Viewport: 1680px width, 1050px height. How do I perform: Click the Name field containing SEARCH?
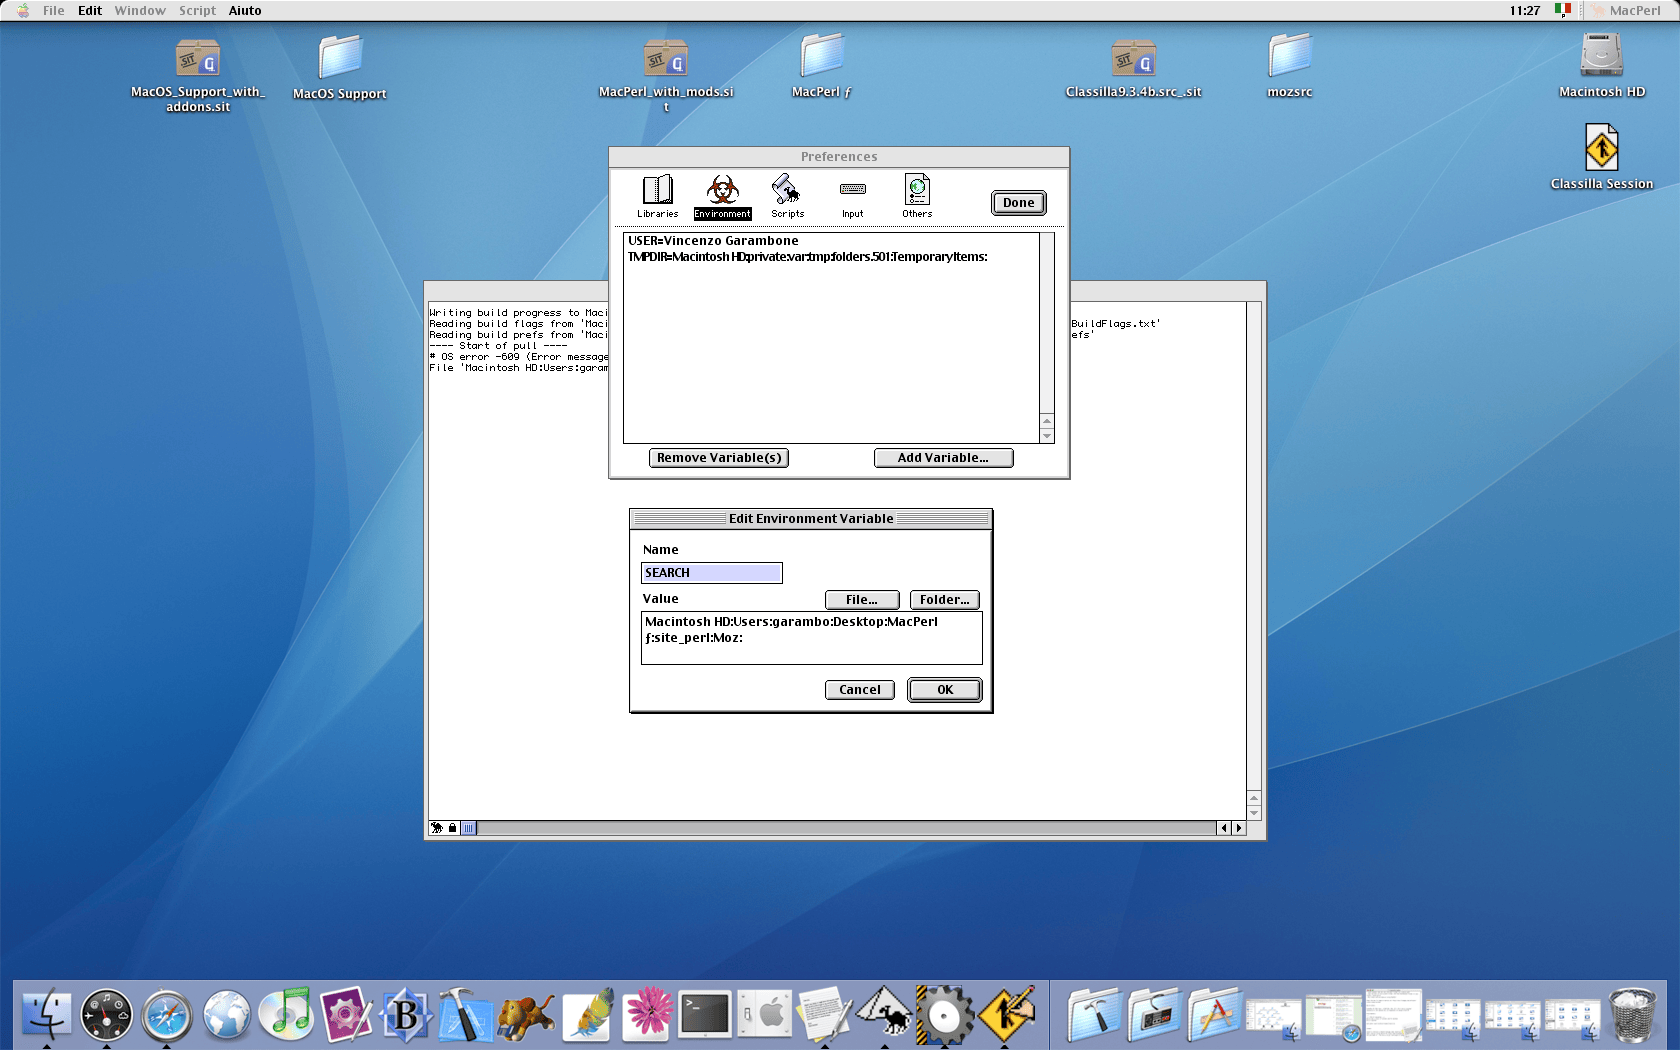712,573
